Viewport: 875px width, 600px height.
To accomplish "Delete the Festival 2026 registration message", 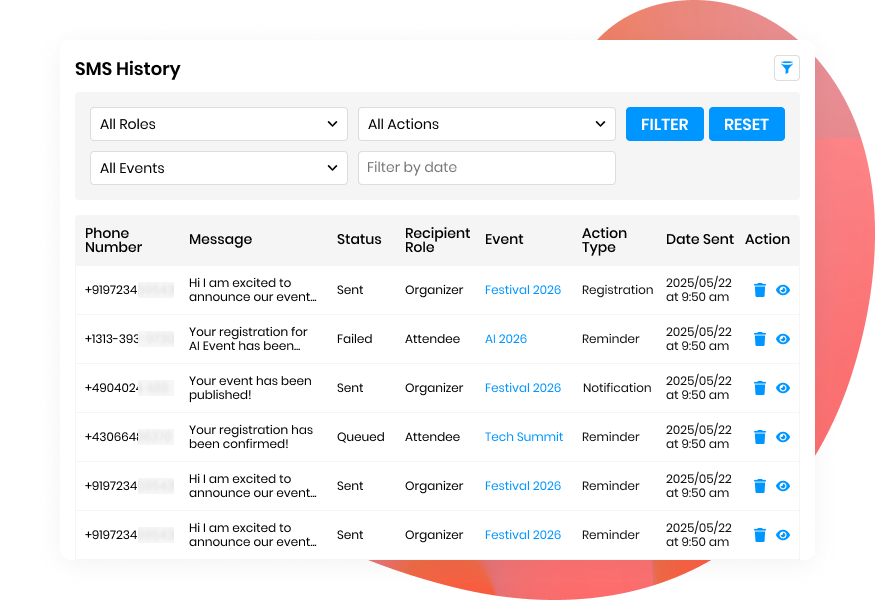I will click(760, 289).
